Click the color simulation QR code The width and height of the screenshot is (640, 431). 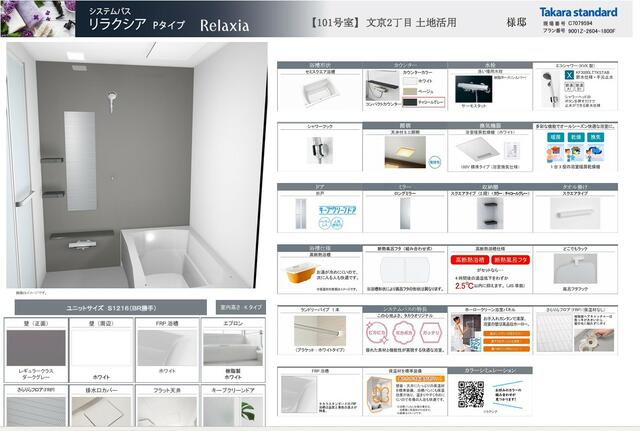pos(471,394)
